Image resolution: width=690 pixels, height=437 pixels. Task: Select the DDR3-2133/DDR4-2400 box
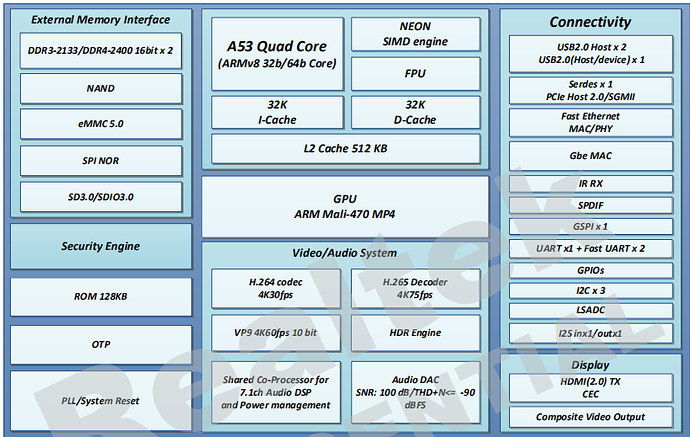point(101,51)
